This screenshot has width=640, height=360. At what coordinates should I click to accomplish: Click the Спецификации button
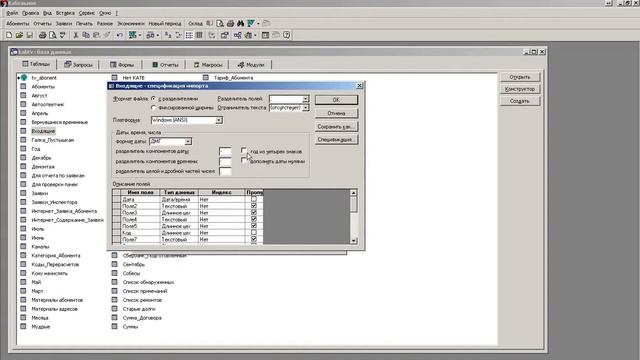click(x=336, y=140)
